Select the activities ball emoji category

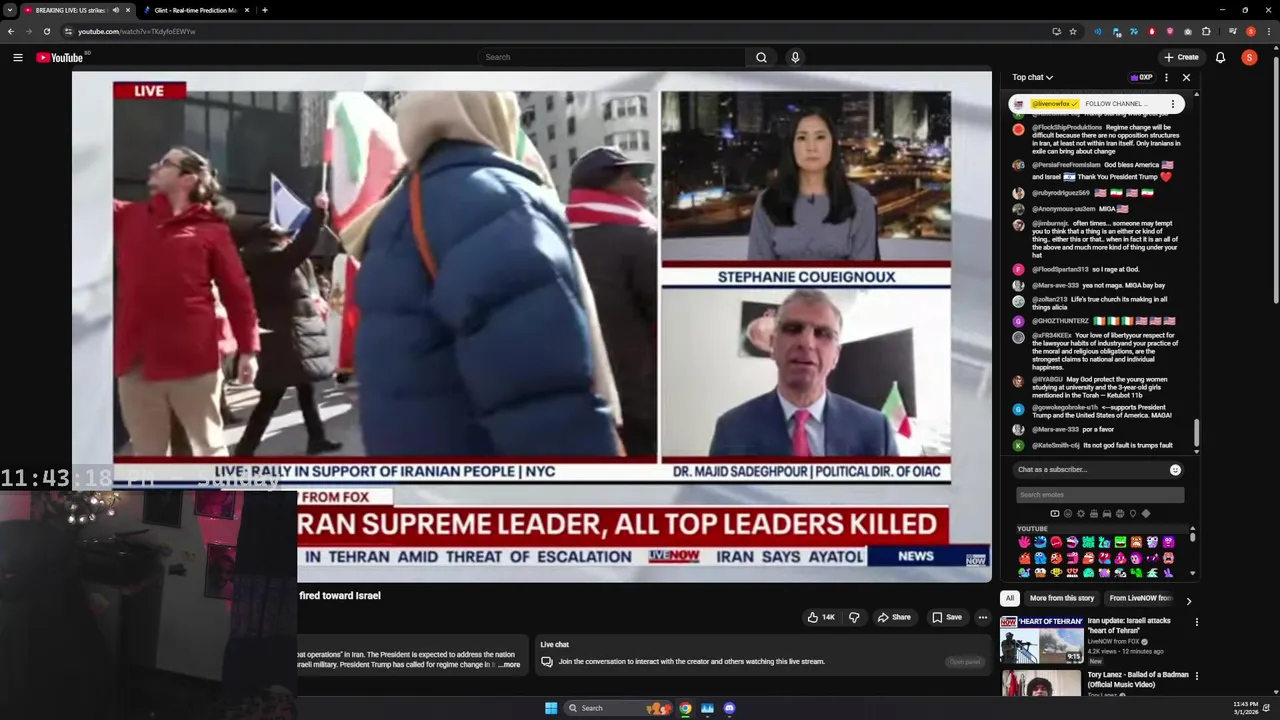1119,514
